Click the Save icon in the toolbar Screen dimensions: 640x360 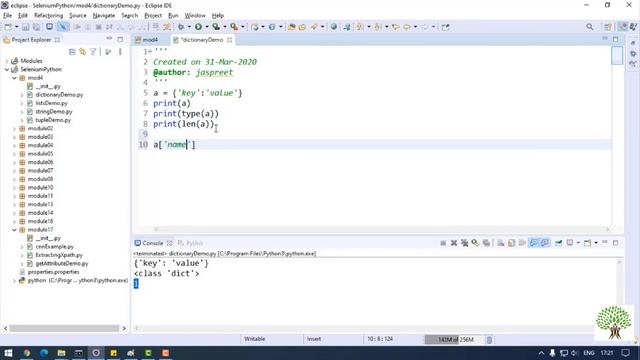point(25,27)
